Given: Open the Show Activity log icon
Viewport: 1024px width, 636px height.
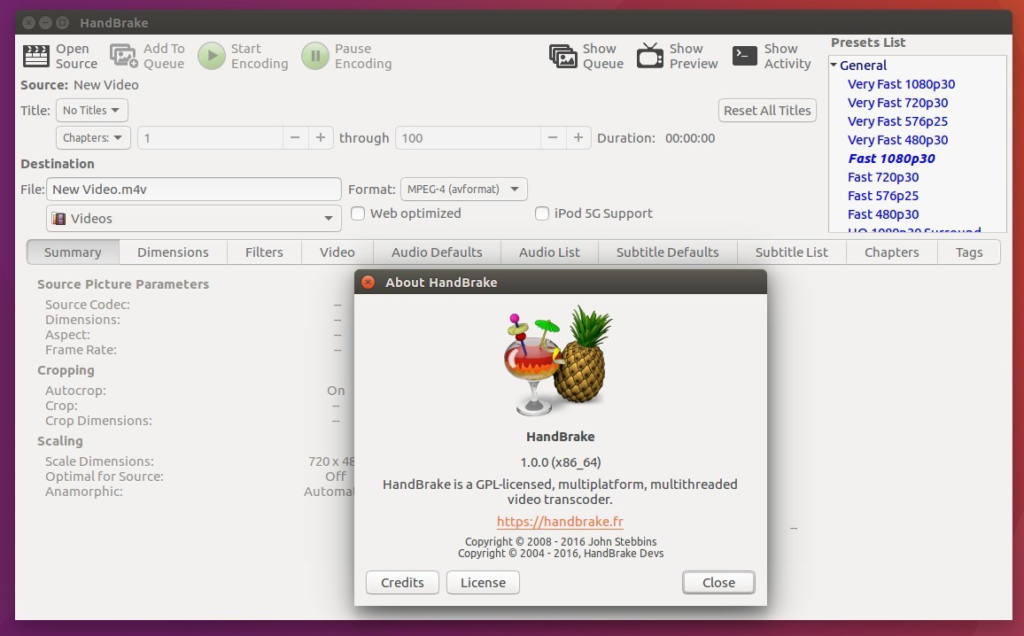Looking at the screenshot, I should pyautogui.click(x=744, y=57).
